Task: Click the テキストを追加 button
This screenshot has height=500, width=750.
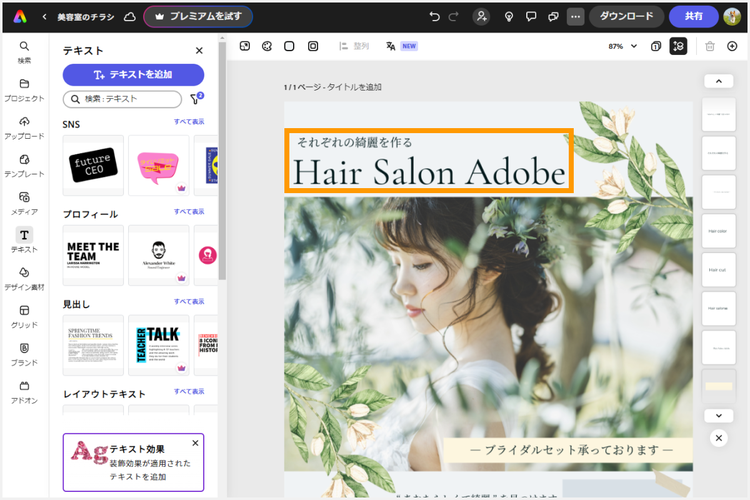Action: tap(133, 75)
